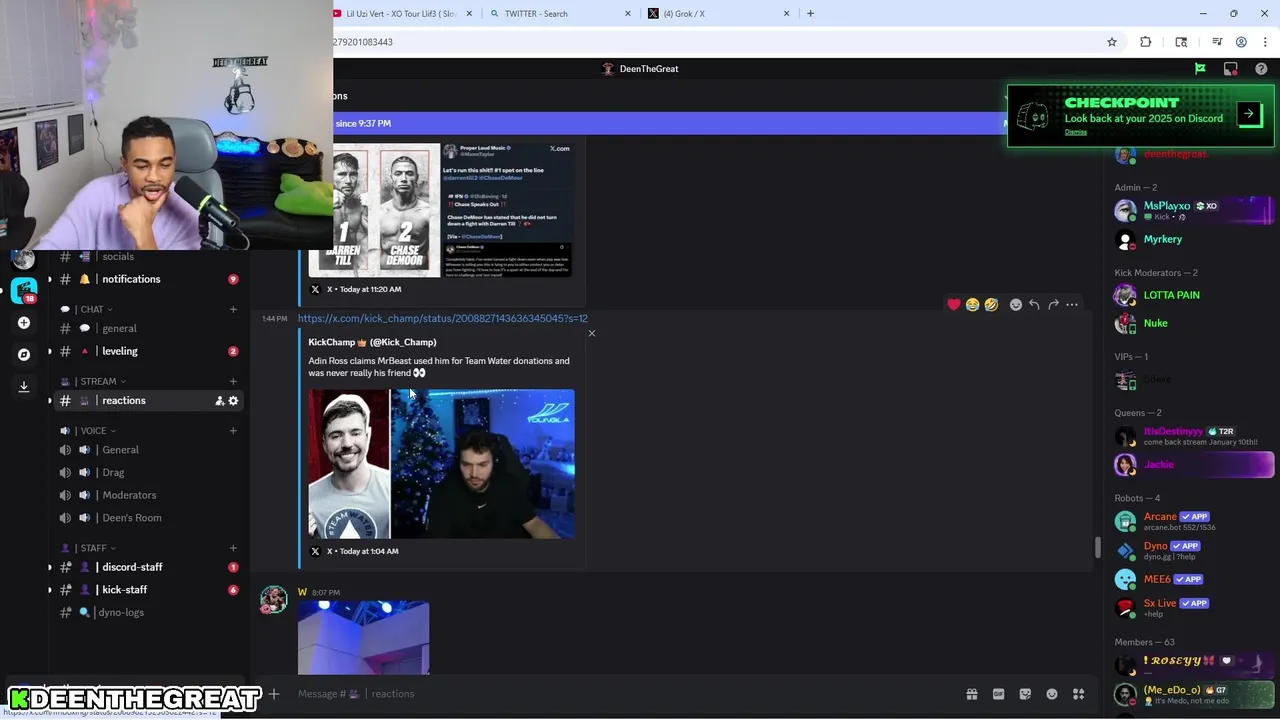Open the Chrome profile avatar icon
This screenshot has height=720, width=1280.
point(1241,42)
